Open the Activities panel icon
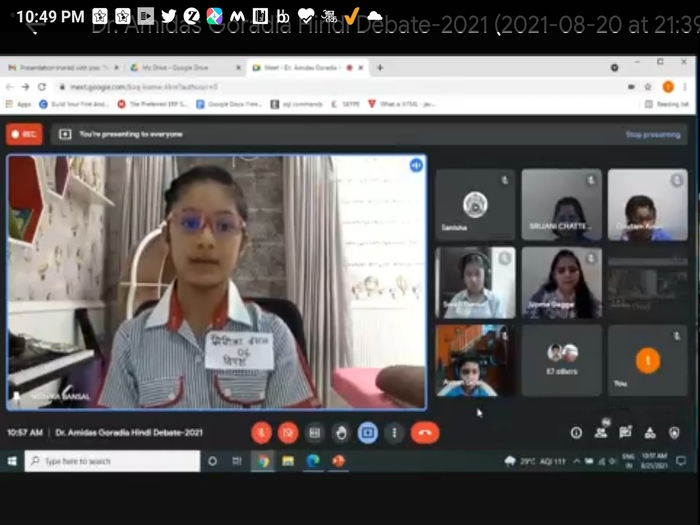The width and height of the screenshot is (700, 525). (x=650, y=433)
